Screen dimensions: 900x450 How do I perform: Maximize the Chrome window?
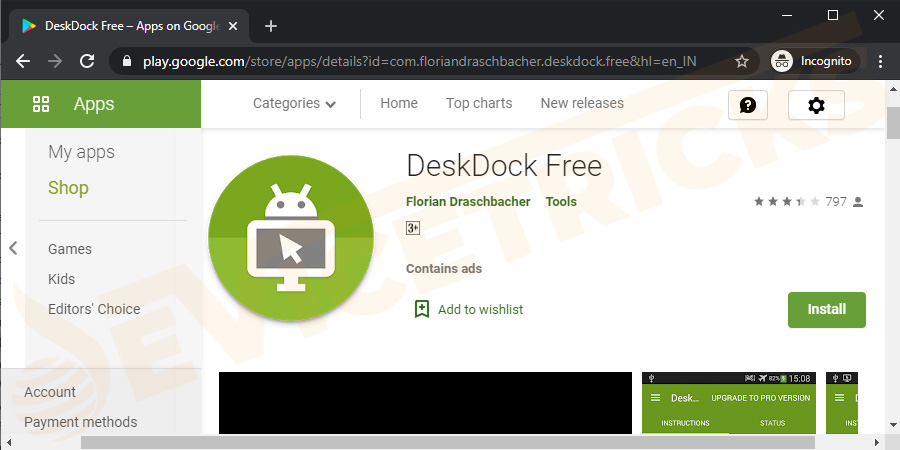coord(833,15)
